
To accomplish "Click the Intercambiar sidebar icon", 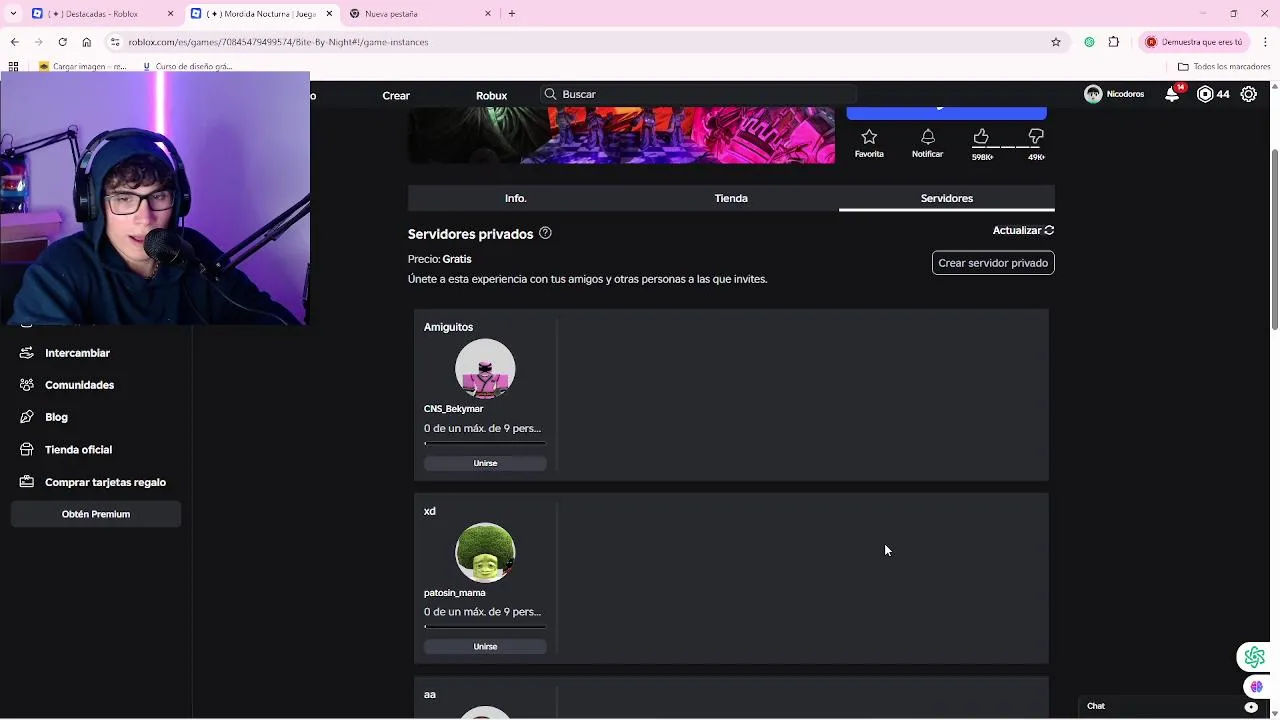I will 27,353.
